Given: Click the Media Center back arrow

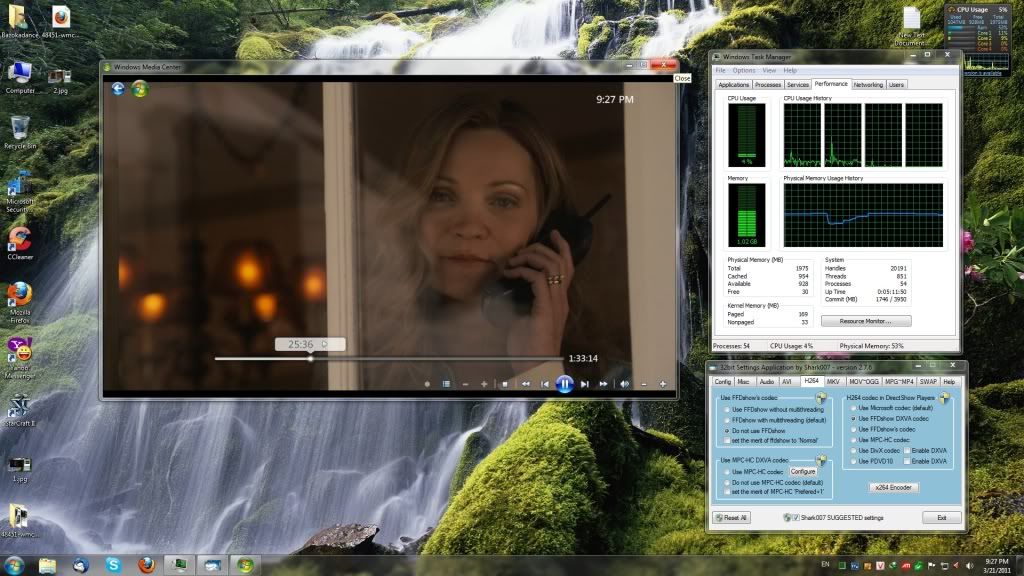Looking at the screenshot, I should pos(118,88).
